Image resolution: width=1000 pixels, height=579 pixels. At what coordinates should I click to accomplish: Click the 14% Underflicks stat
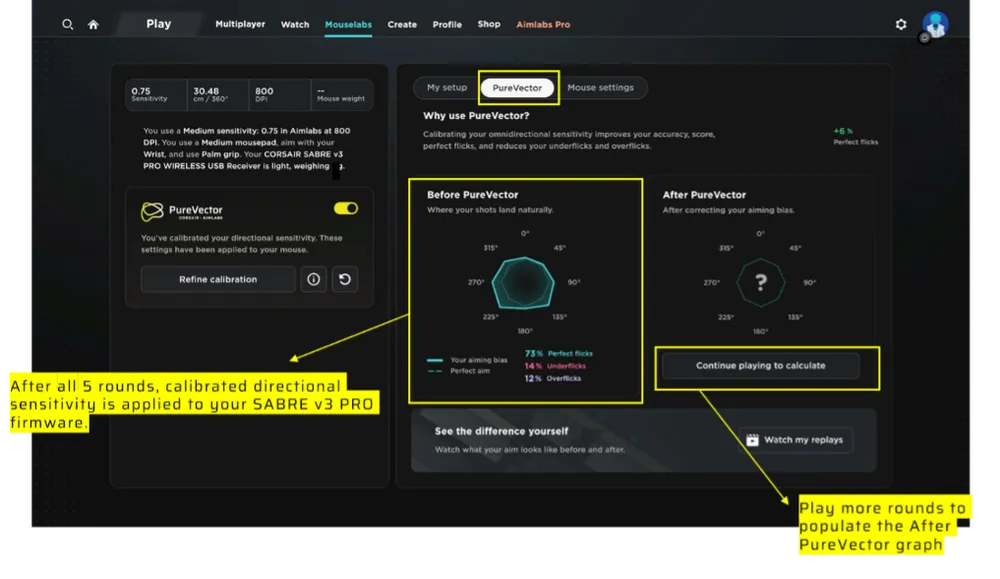[555, 366]
